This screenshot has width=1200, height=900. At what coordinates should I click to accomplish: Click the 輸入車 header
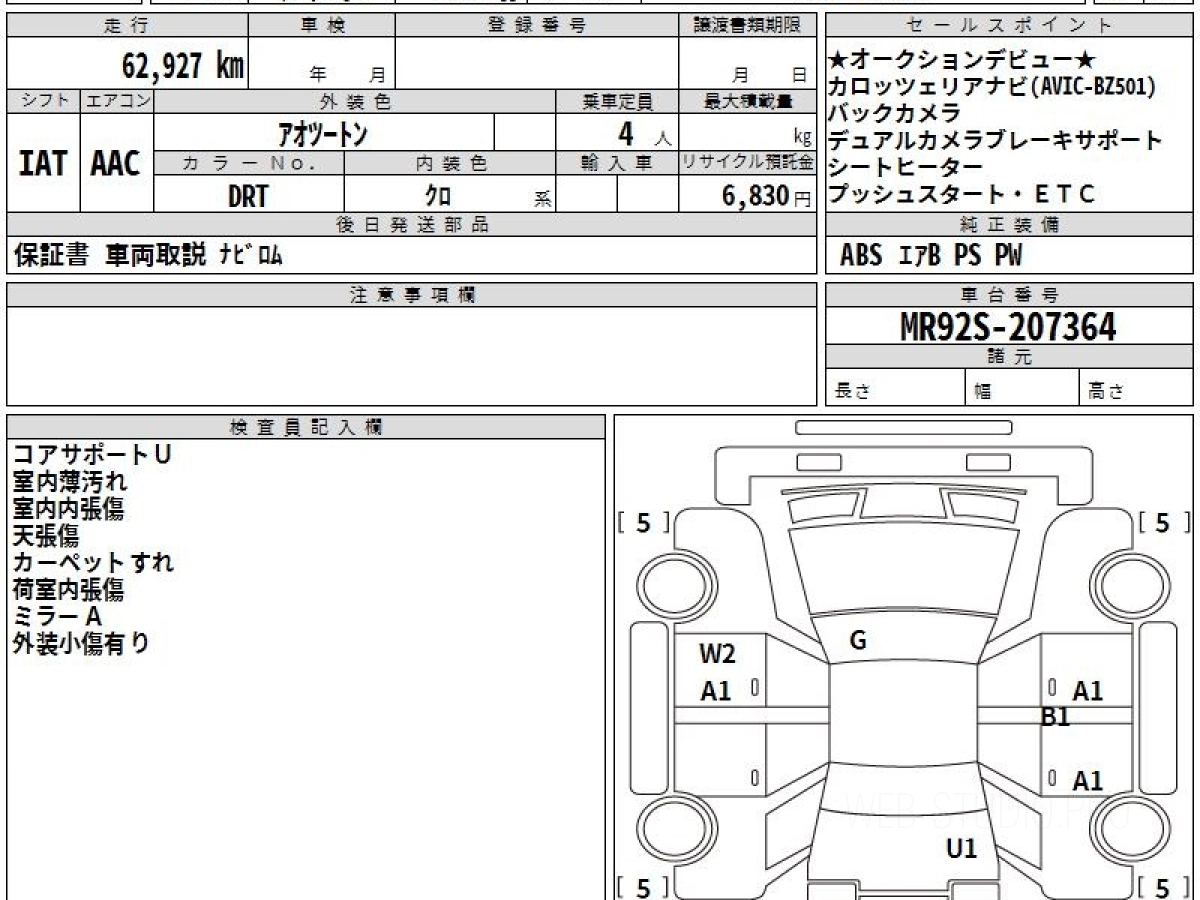click(617, 163)
